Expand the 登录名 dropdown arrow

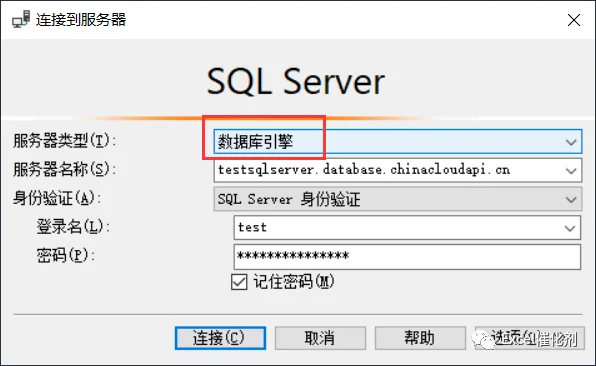point(569,228)
